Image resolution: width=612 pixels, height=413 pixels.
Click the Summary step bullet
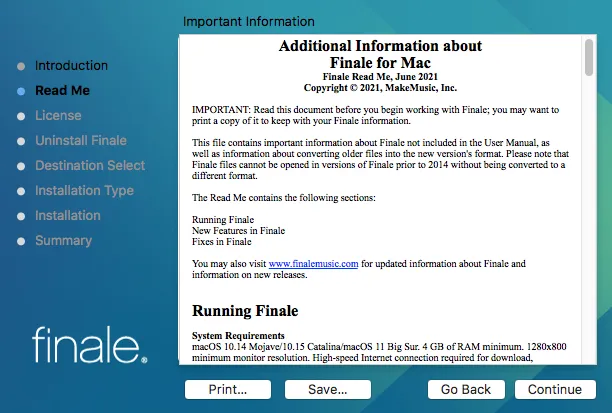(x=21, y=241)
